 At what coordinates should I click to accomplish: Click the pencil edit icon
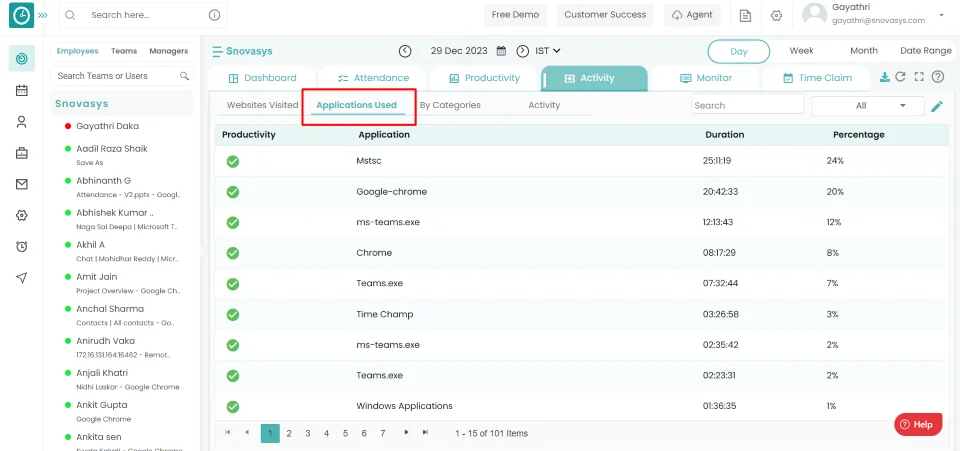click(x=937, y=106)
